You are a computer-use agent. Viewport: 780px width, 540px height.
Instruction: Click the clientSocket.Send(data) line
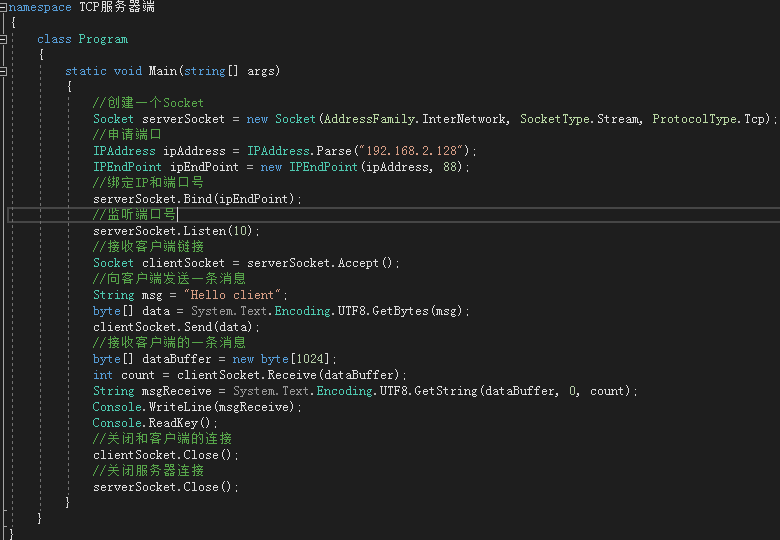[176, 327]
